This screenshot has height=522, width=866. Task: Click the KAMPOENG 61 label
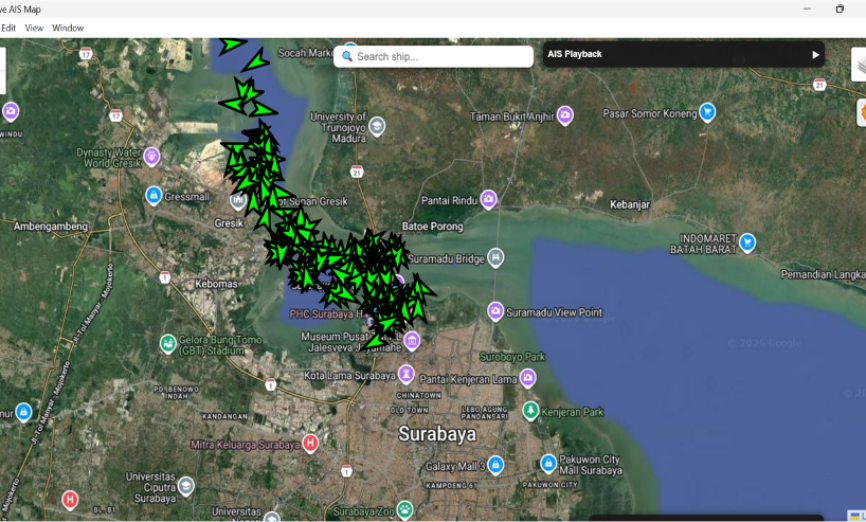click(451, 486)
